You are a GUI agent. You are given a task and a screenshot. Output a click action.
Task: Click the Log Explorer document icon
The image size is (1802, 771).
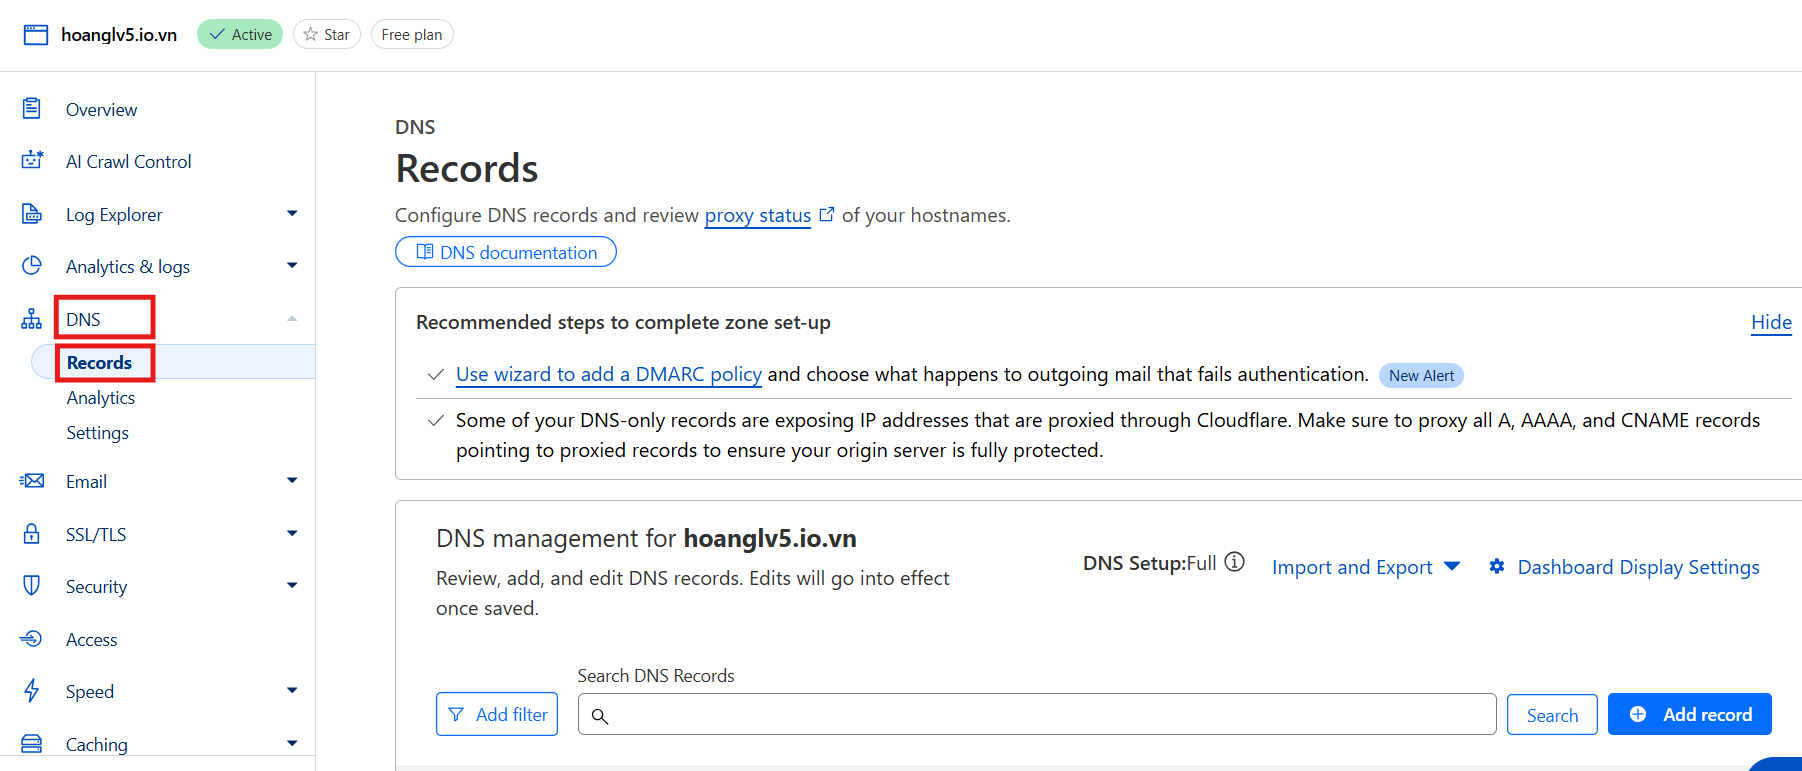pyautogui.click(x=32, y=214)
